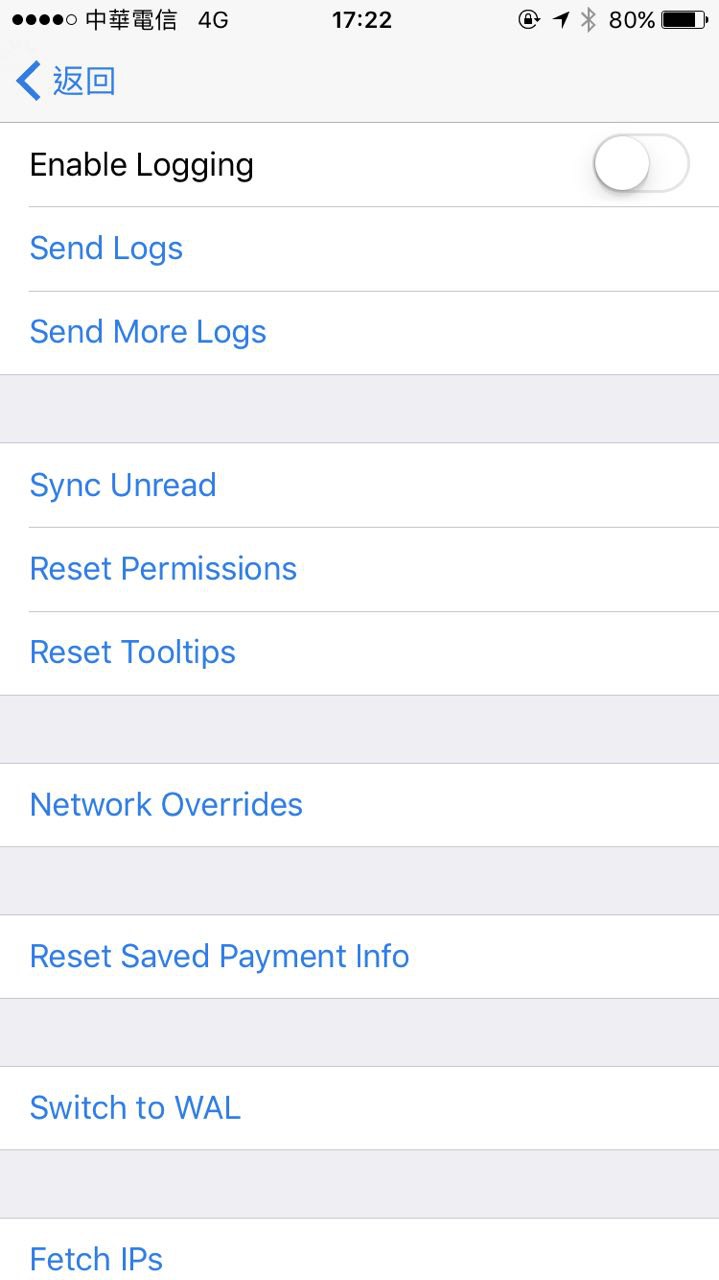Tap the location arrow status icon

tap(561, 20)
